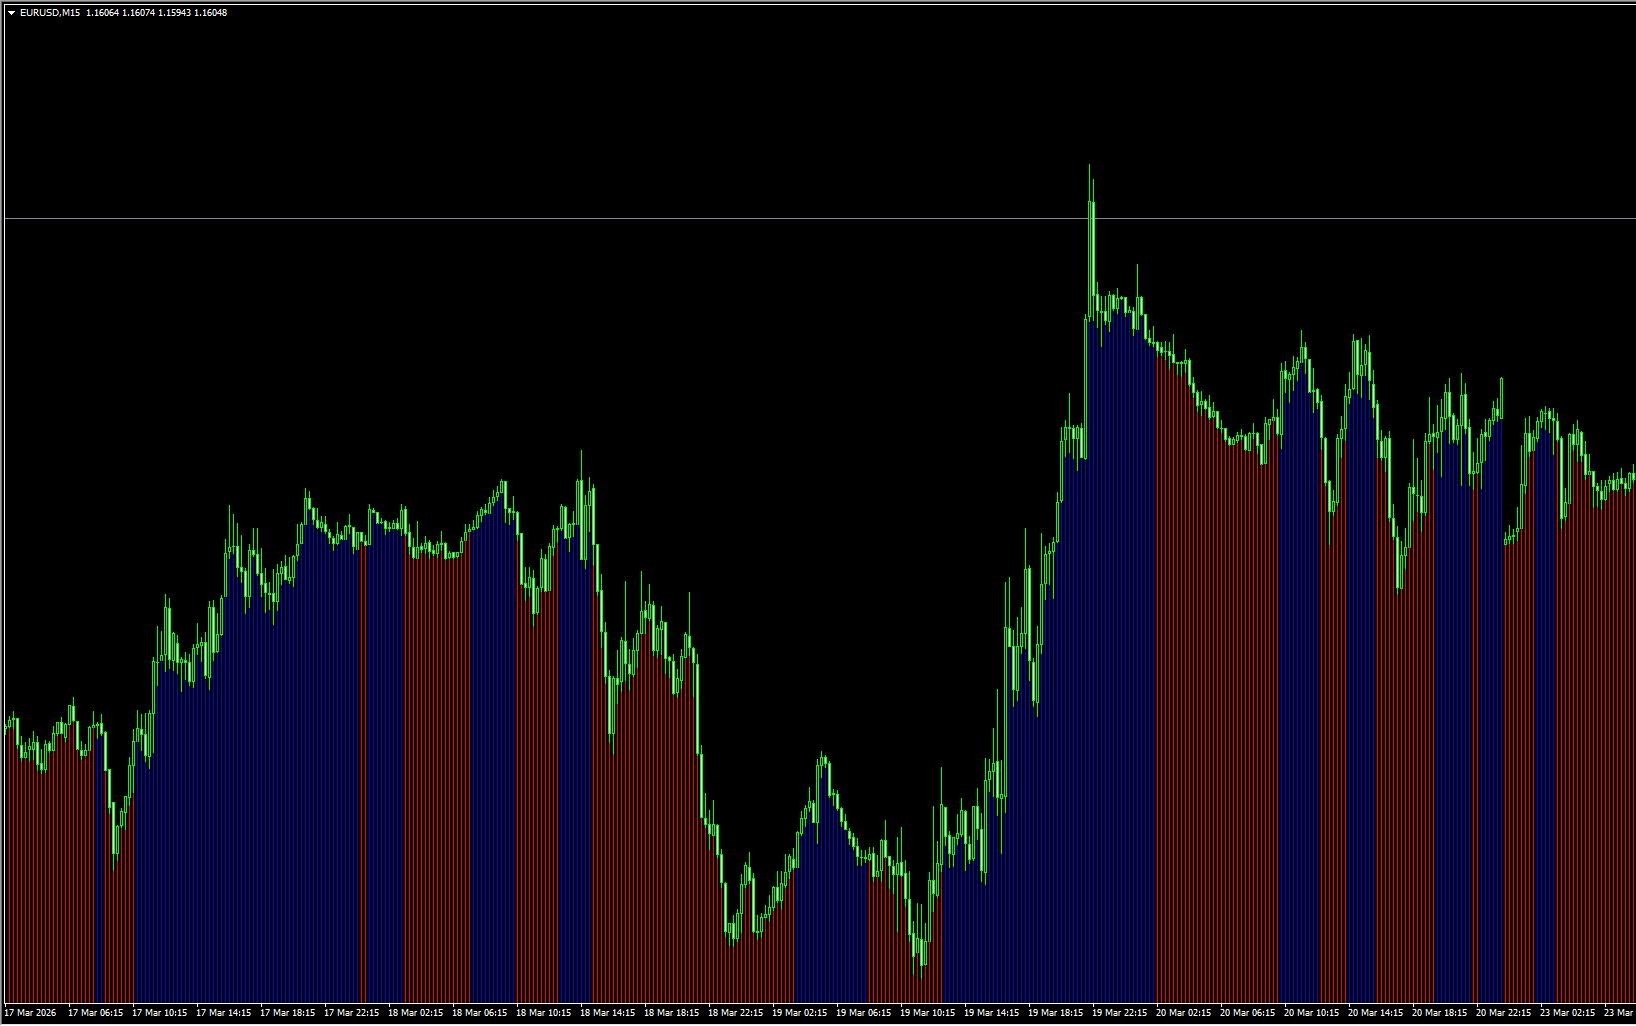Open the dropdown arrow beside EURUSD,M15
Screen dimensions: 1636x1026
(x=11, y=13)
